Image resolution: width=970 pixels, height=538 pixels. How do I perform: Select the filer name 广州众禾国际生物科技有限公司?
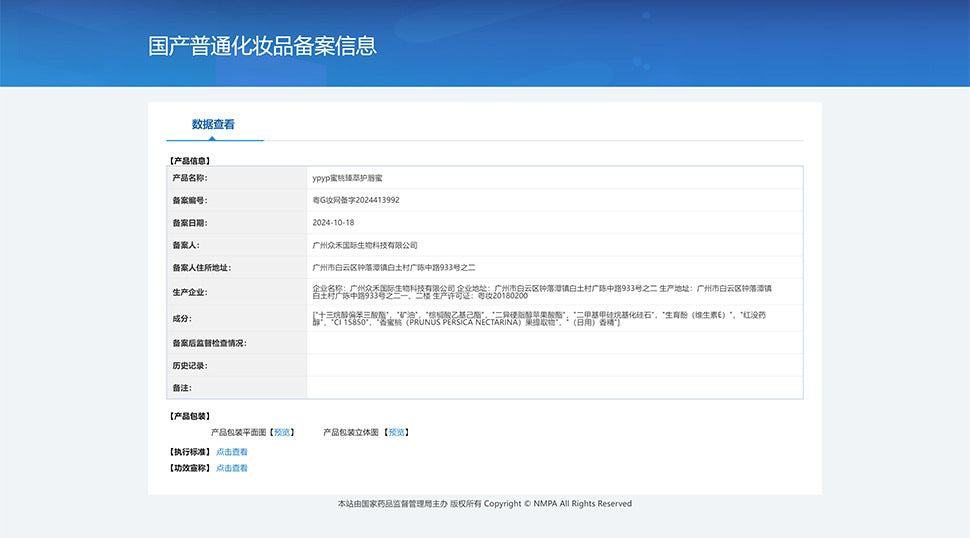tap(365, 245)
